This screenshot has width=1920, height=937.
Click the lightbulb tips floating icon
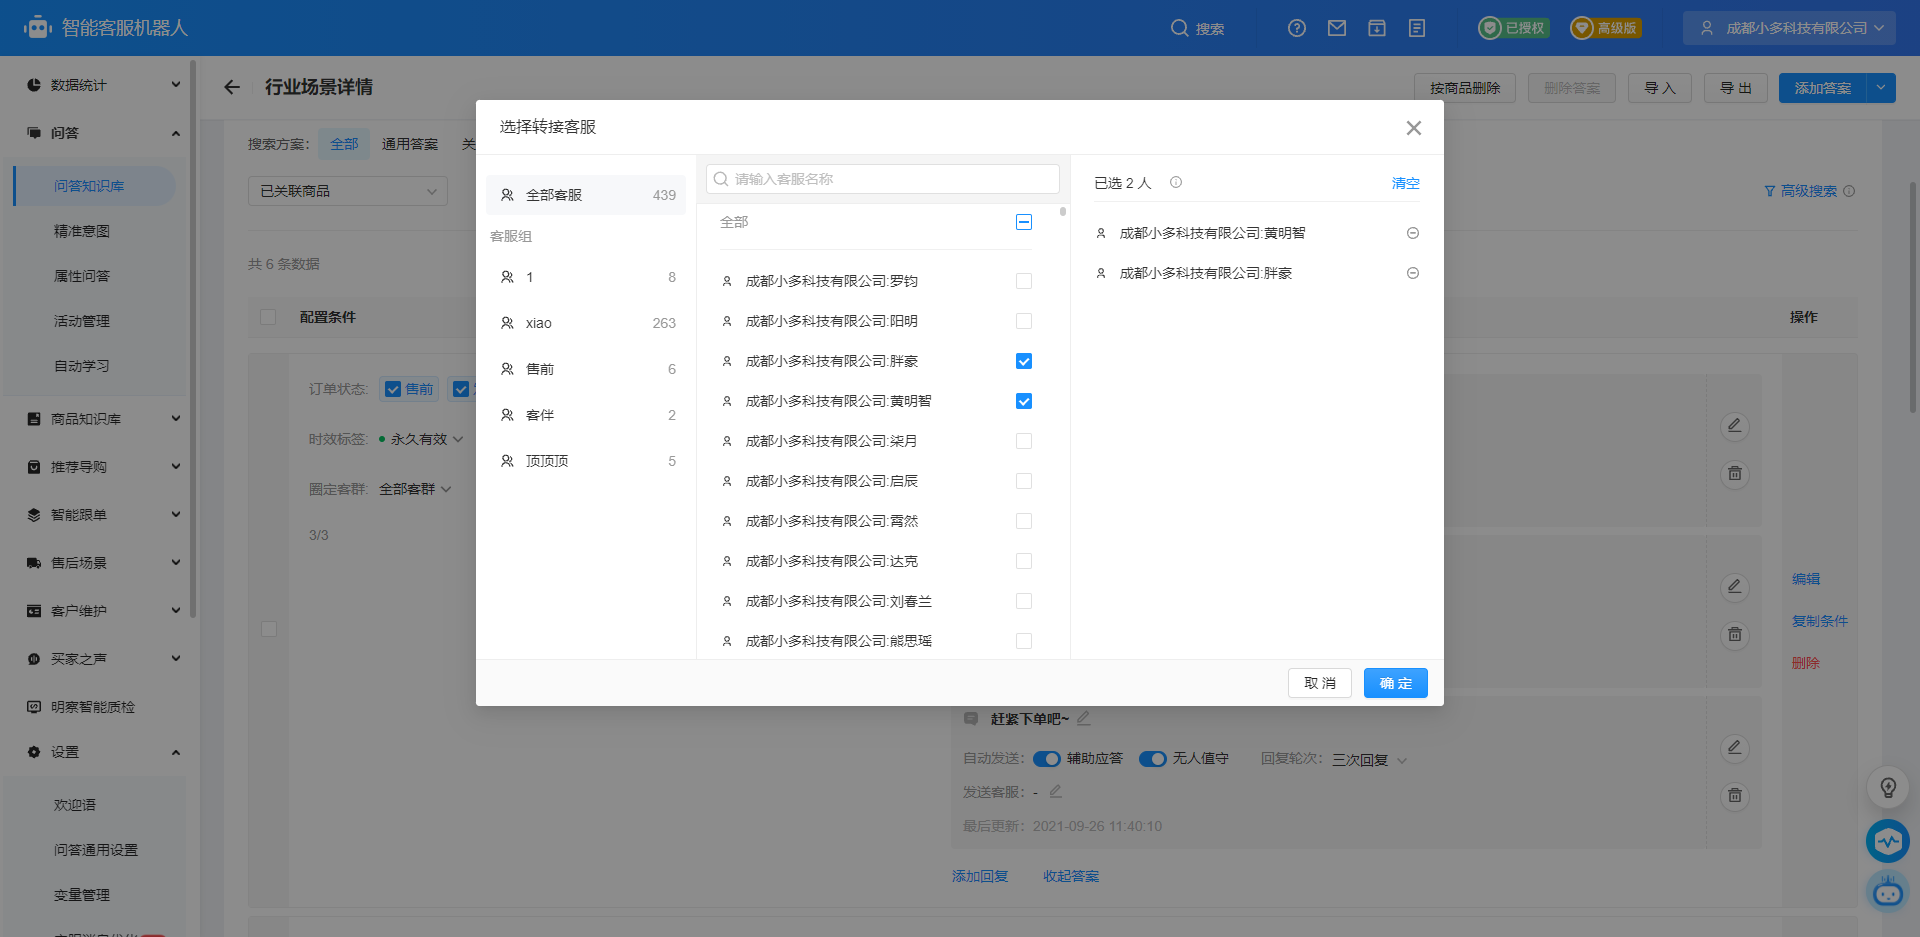click(x=1888, y=787)
